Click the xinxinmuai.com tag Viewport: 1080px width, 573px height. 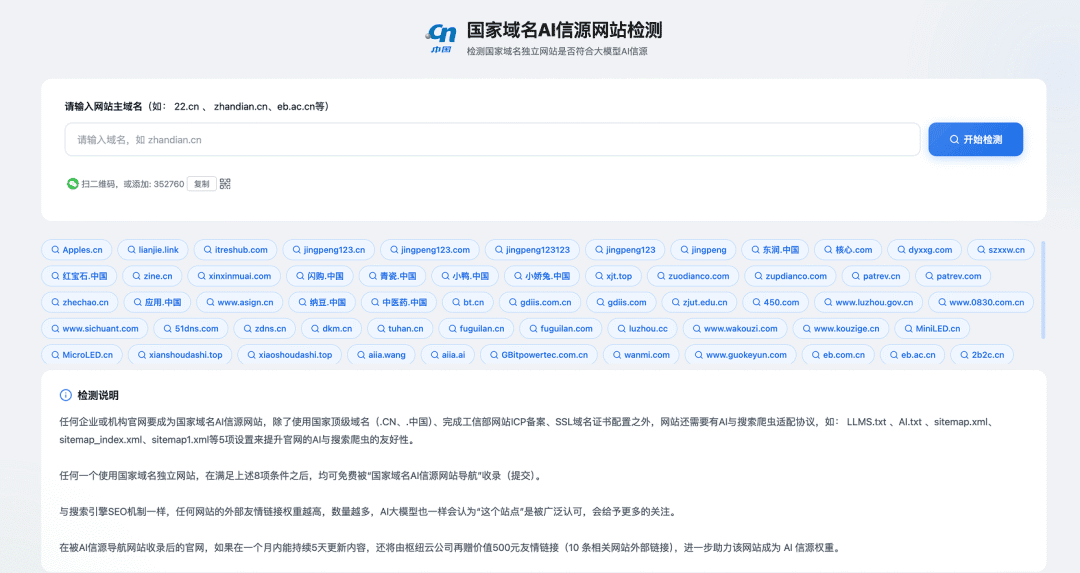pos(234,276)
